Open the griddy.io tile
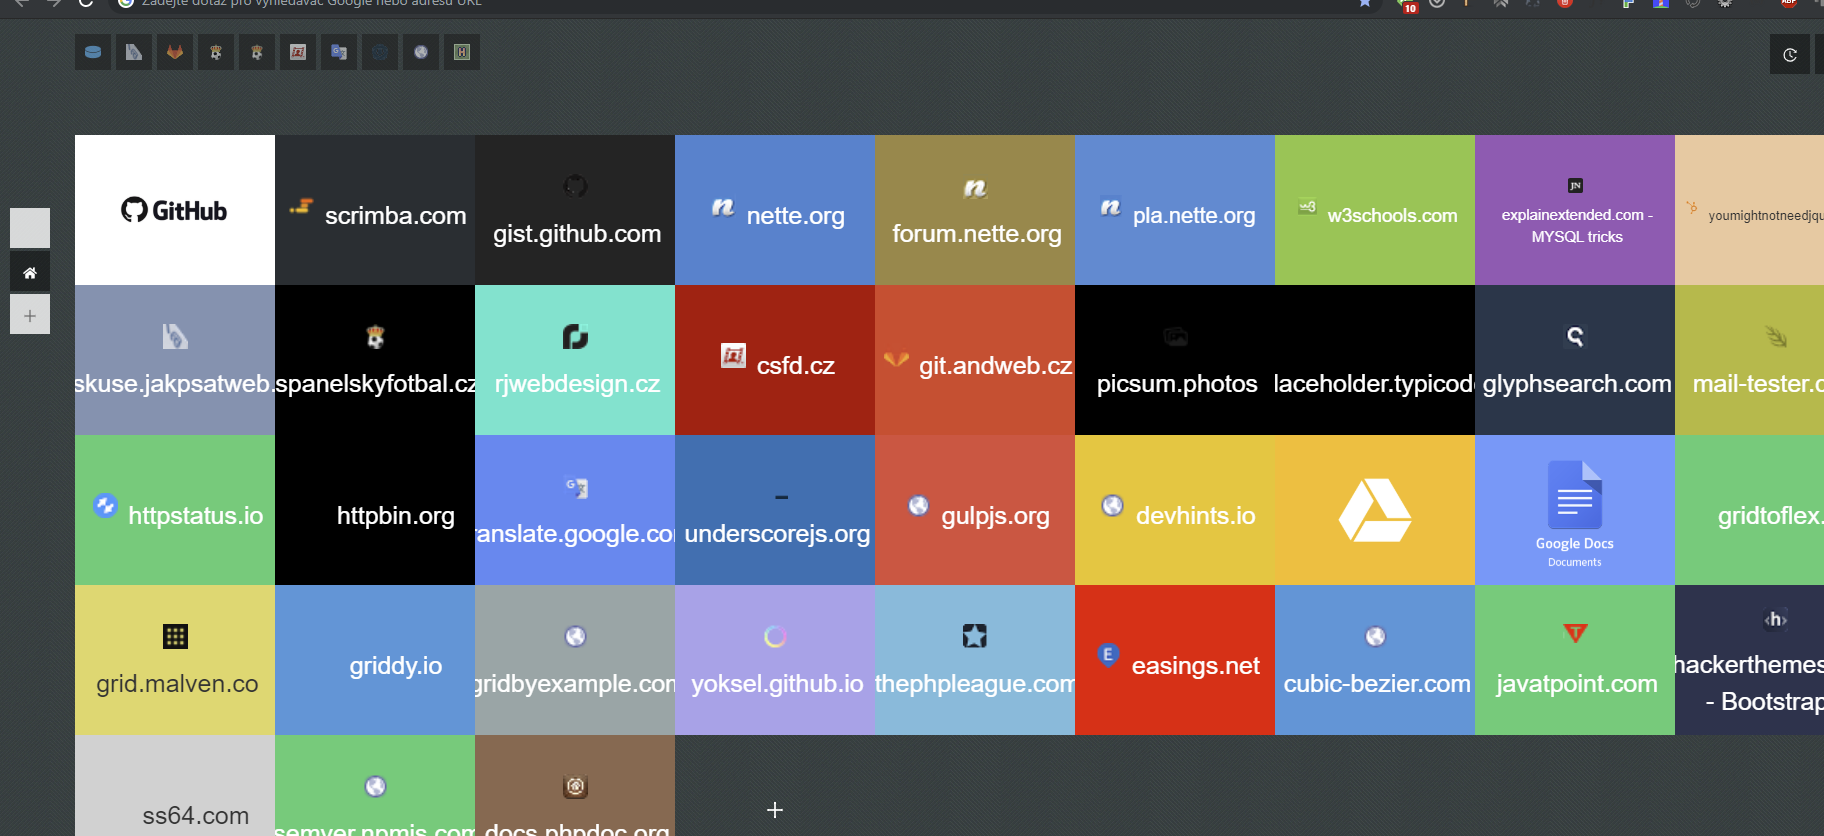Viewport: 1824px width, 836px height. 375,660
